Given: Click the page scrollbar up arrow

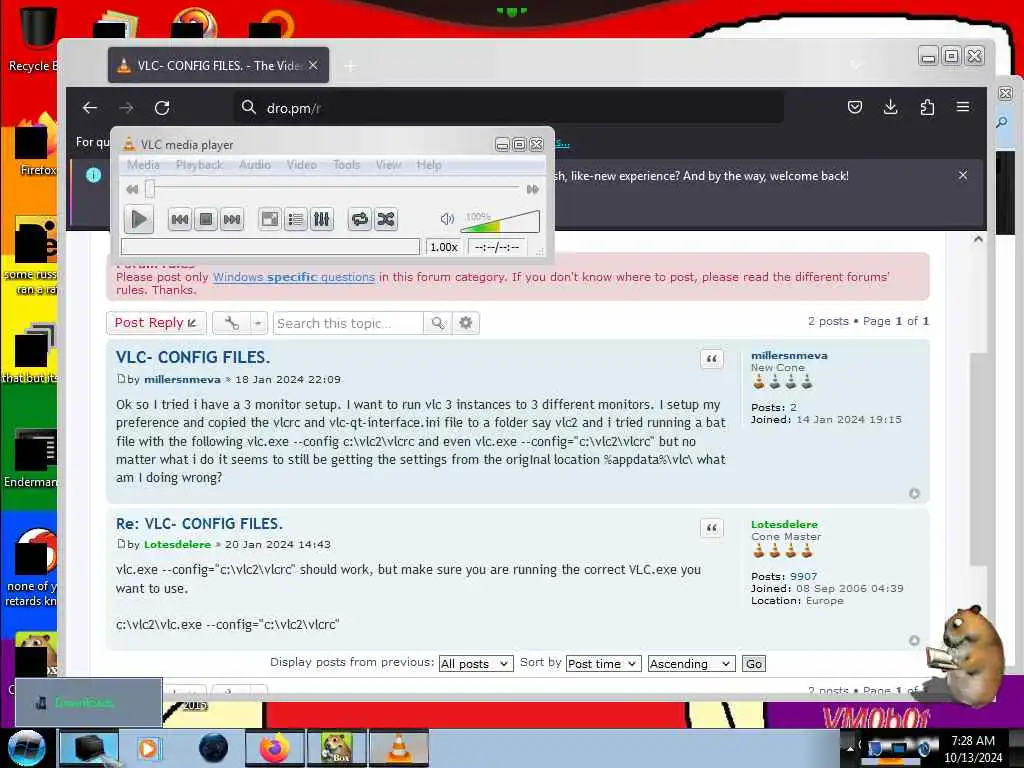Looking at the screenshot, I should 978,240.
